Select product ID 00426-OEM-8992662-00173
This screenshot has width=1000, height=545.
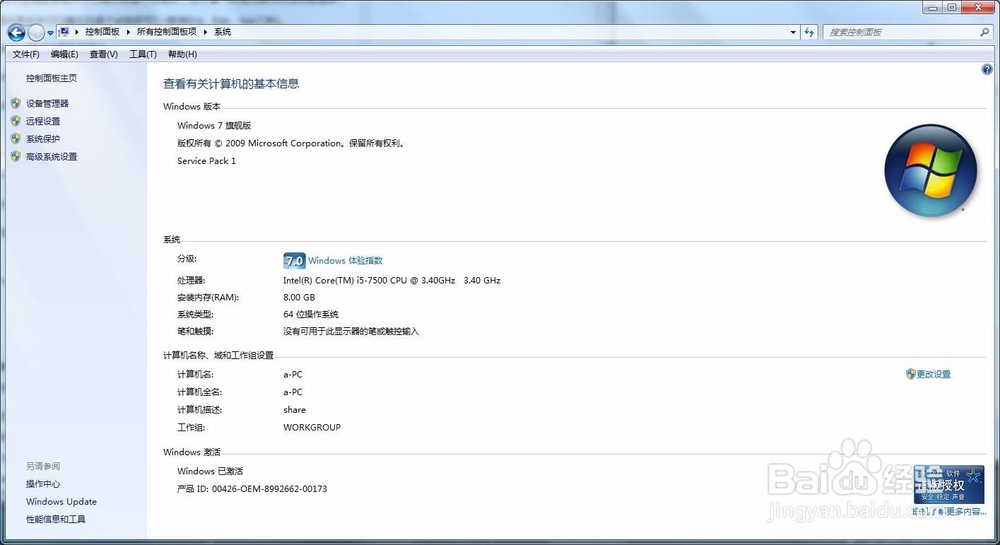pyautogui.click(x=269, y=489)
